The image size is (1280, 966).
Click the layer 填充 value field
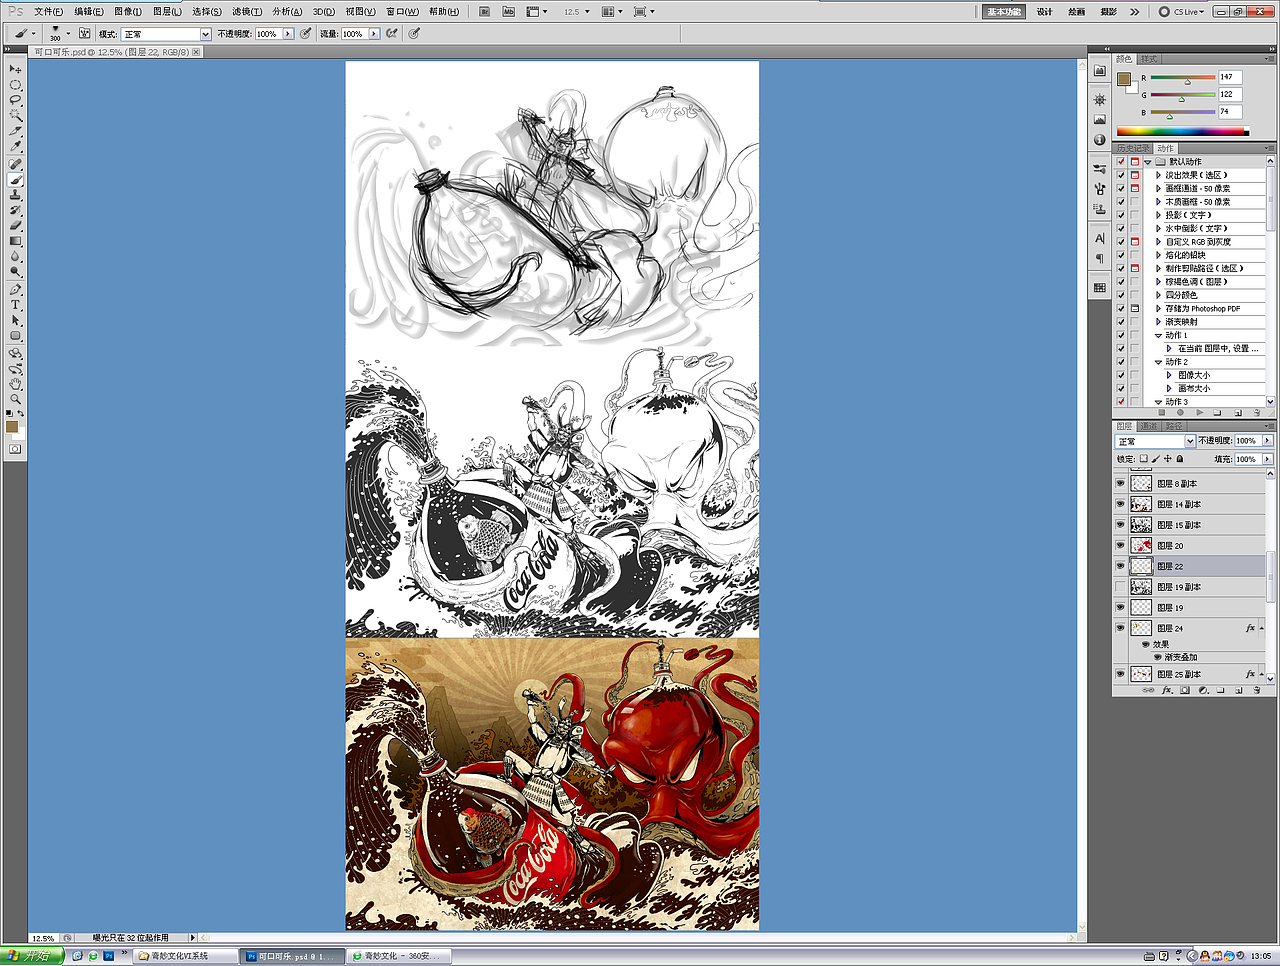coord(1247,459)
